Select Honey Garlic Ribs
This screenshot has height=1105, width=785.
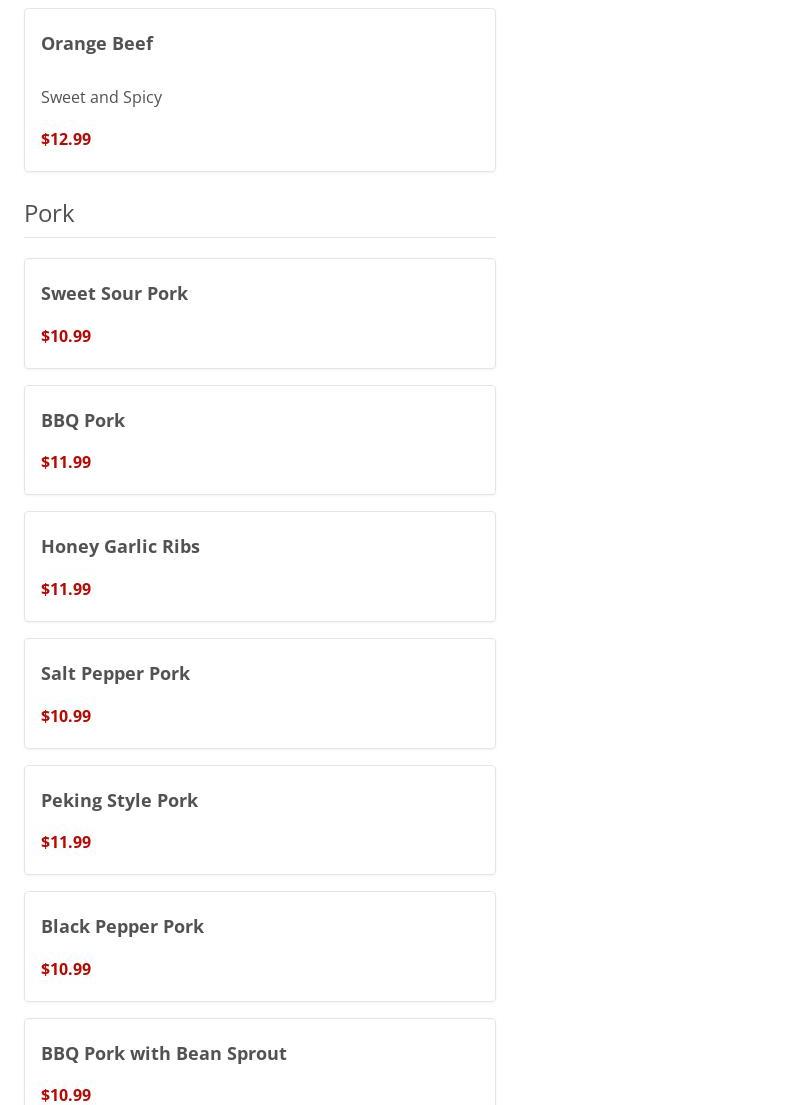pos(120,546)
